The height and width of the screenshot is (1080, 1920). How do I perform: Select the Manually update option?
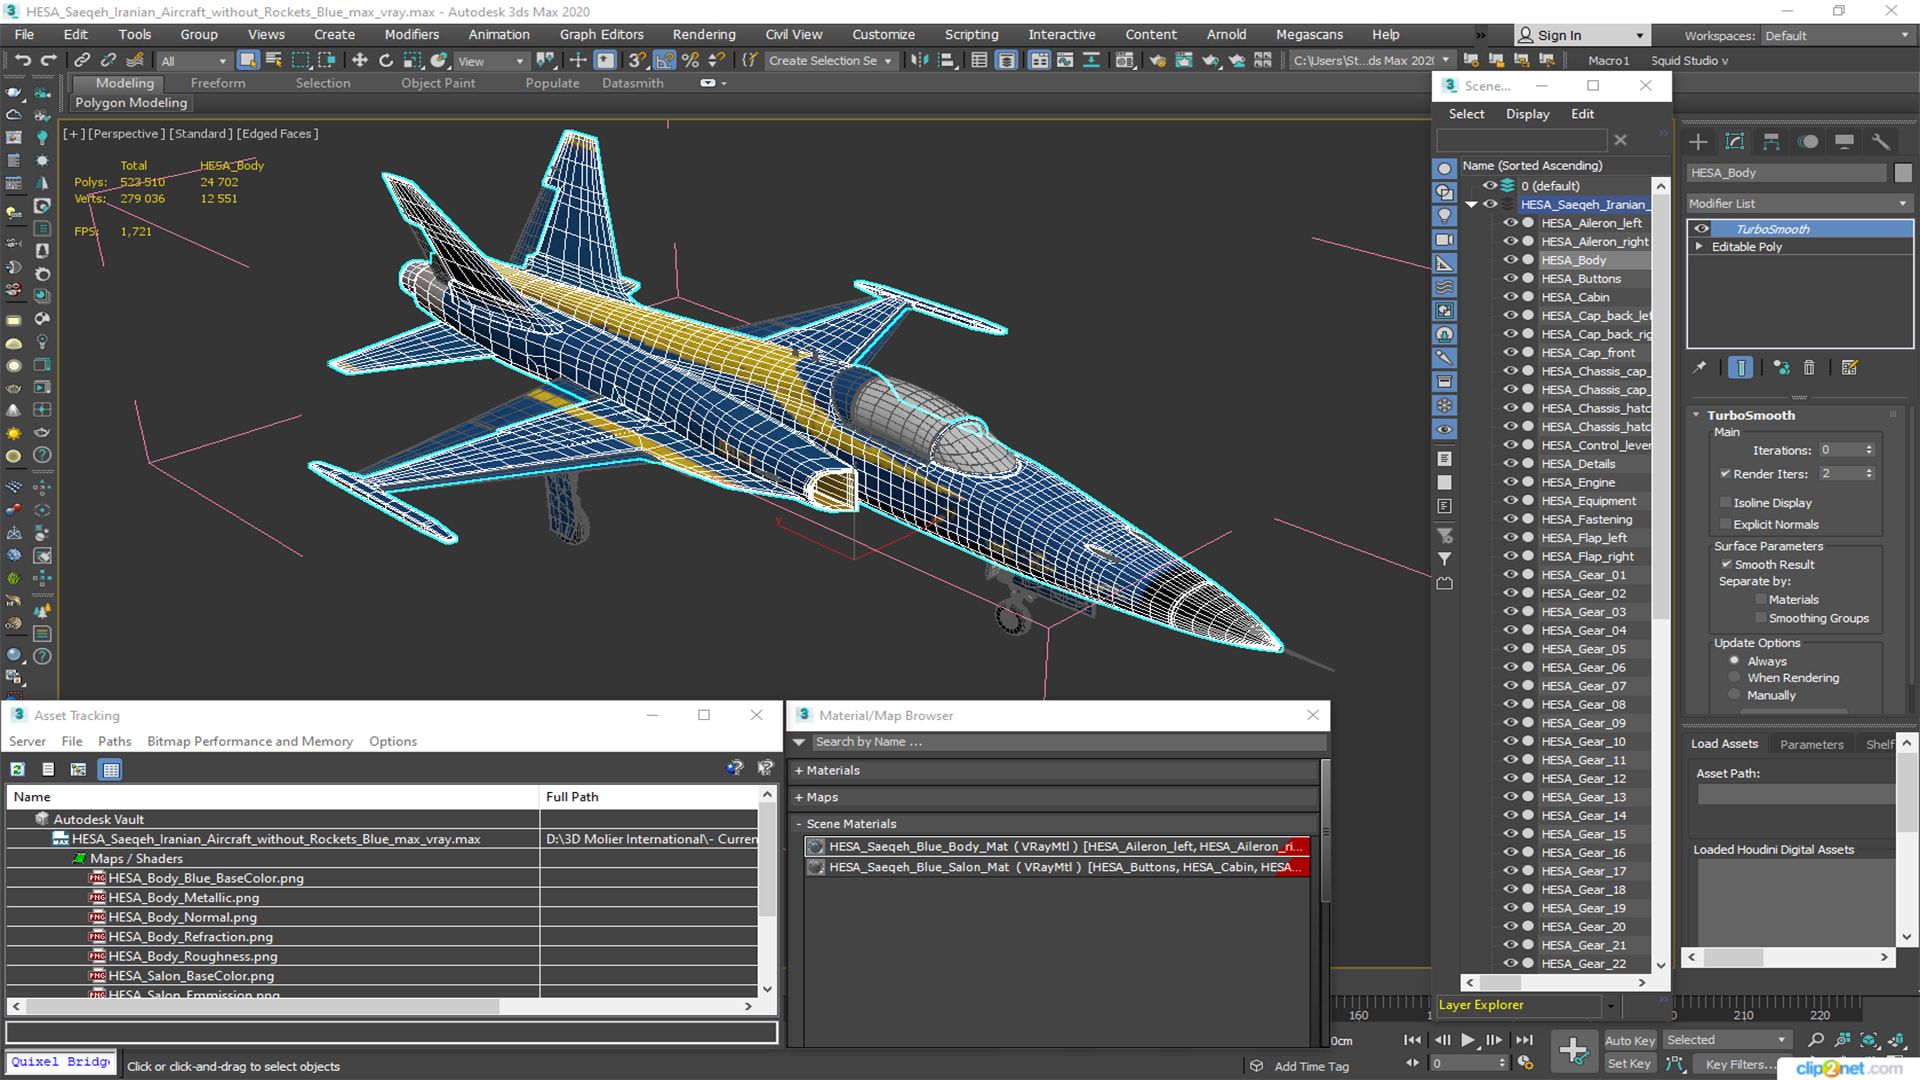(1734, 696)
